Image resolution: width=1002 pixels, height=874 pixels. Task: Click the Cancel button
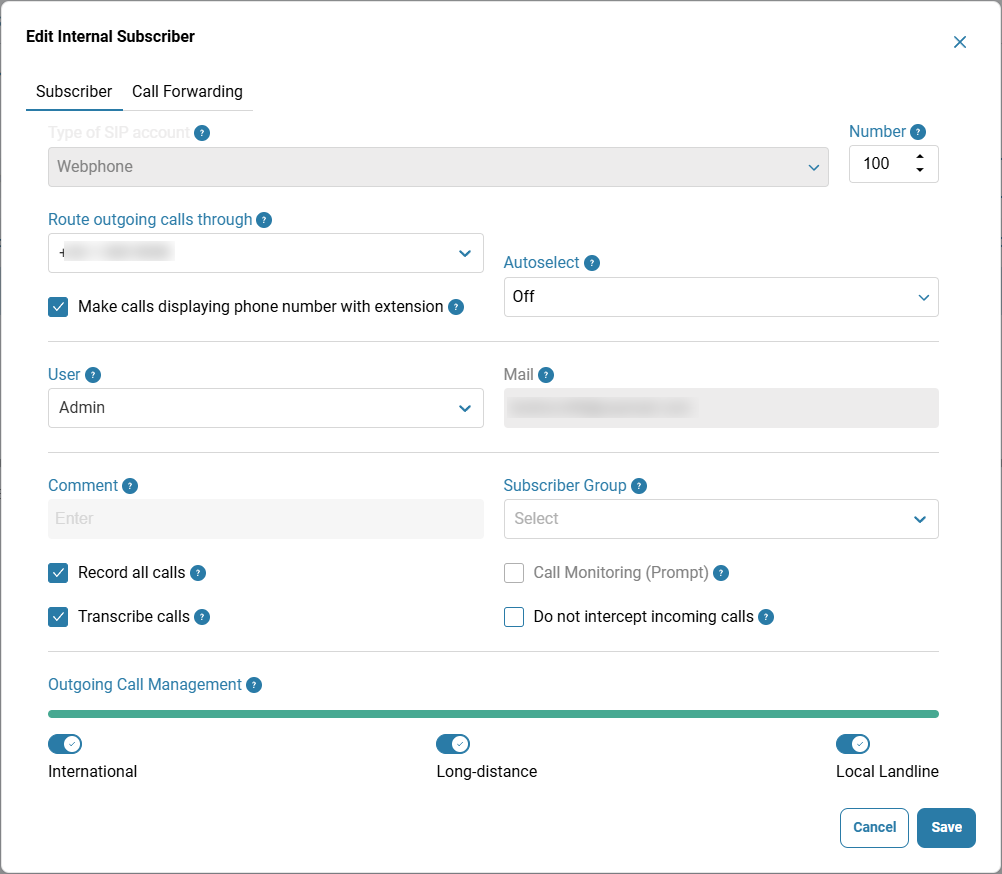pos(874,828)
